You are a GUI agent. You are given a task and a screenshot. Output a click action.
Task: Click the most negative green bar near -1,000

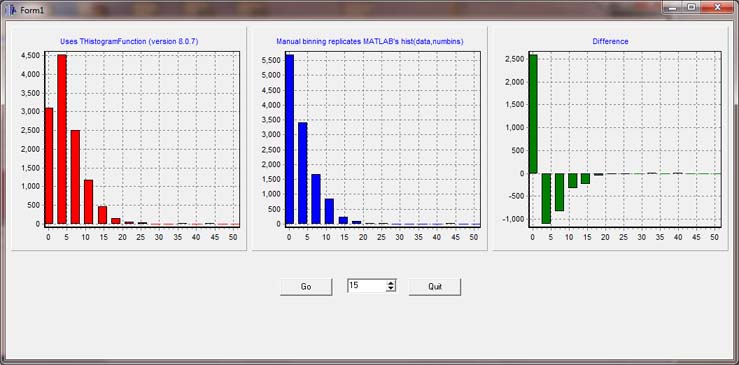[x=546, y=199]
